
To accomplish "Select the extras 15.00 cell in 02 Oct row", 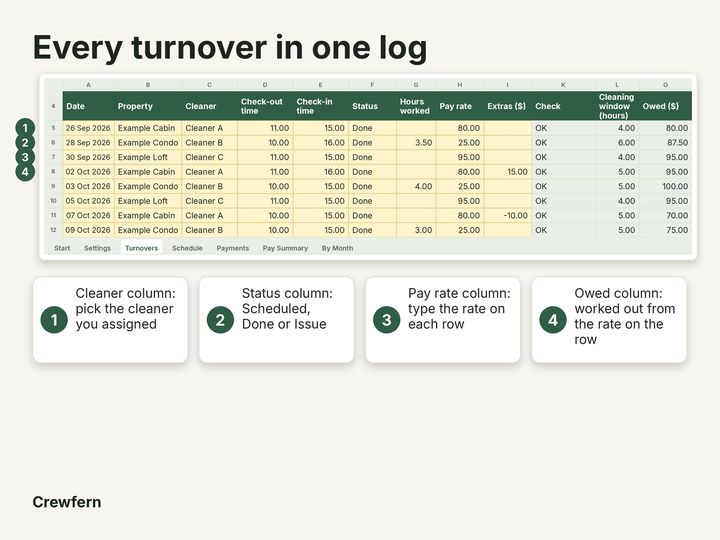I will tap(507, 172).
